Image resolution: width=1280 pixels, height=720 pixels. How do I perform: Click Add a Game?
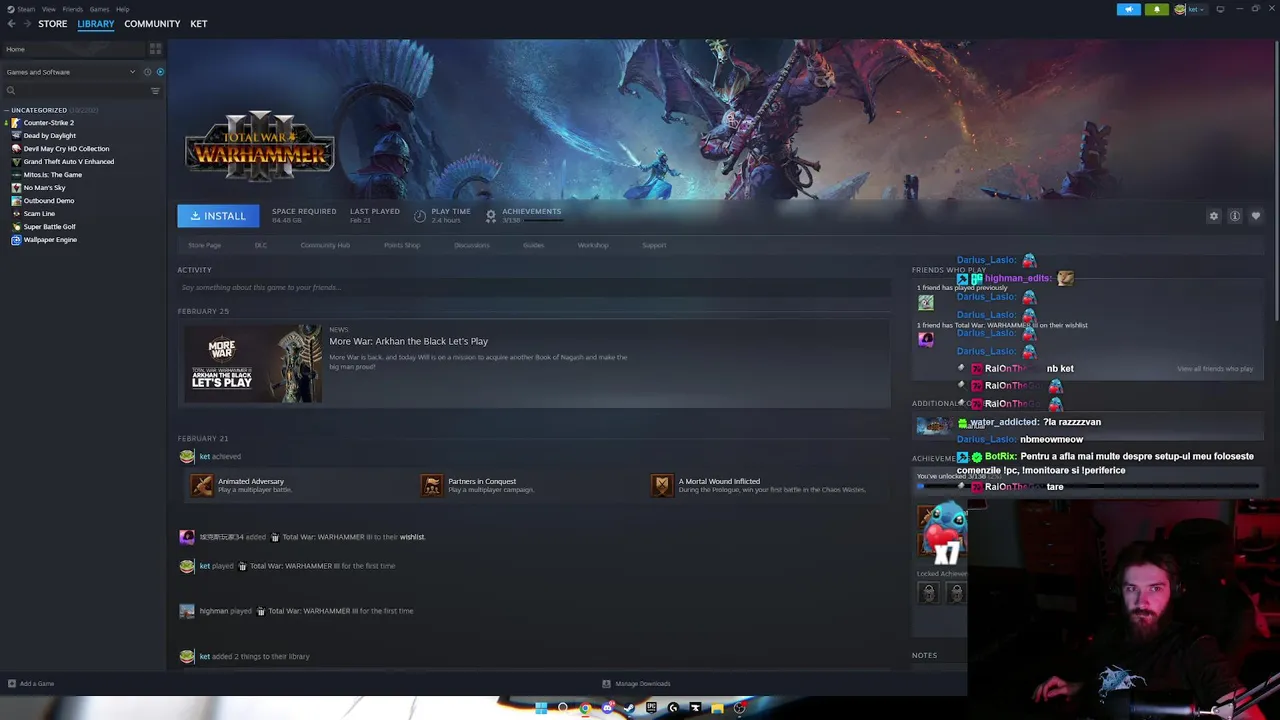[x=31, y=684]
